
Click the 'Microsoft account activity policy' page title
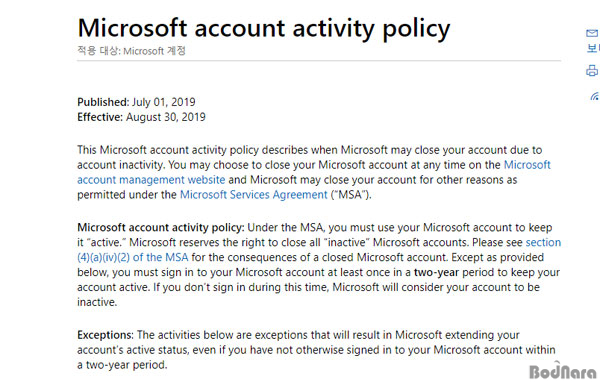tap(264, 28)
